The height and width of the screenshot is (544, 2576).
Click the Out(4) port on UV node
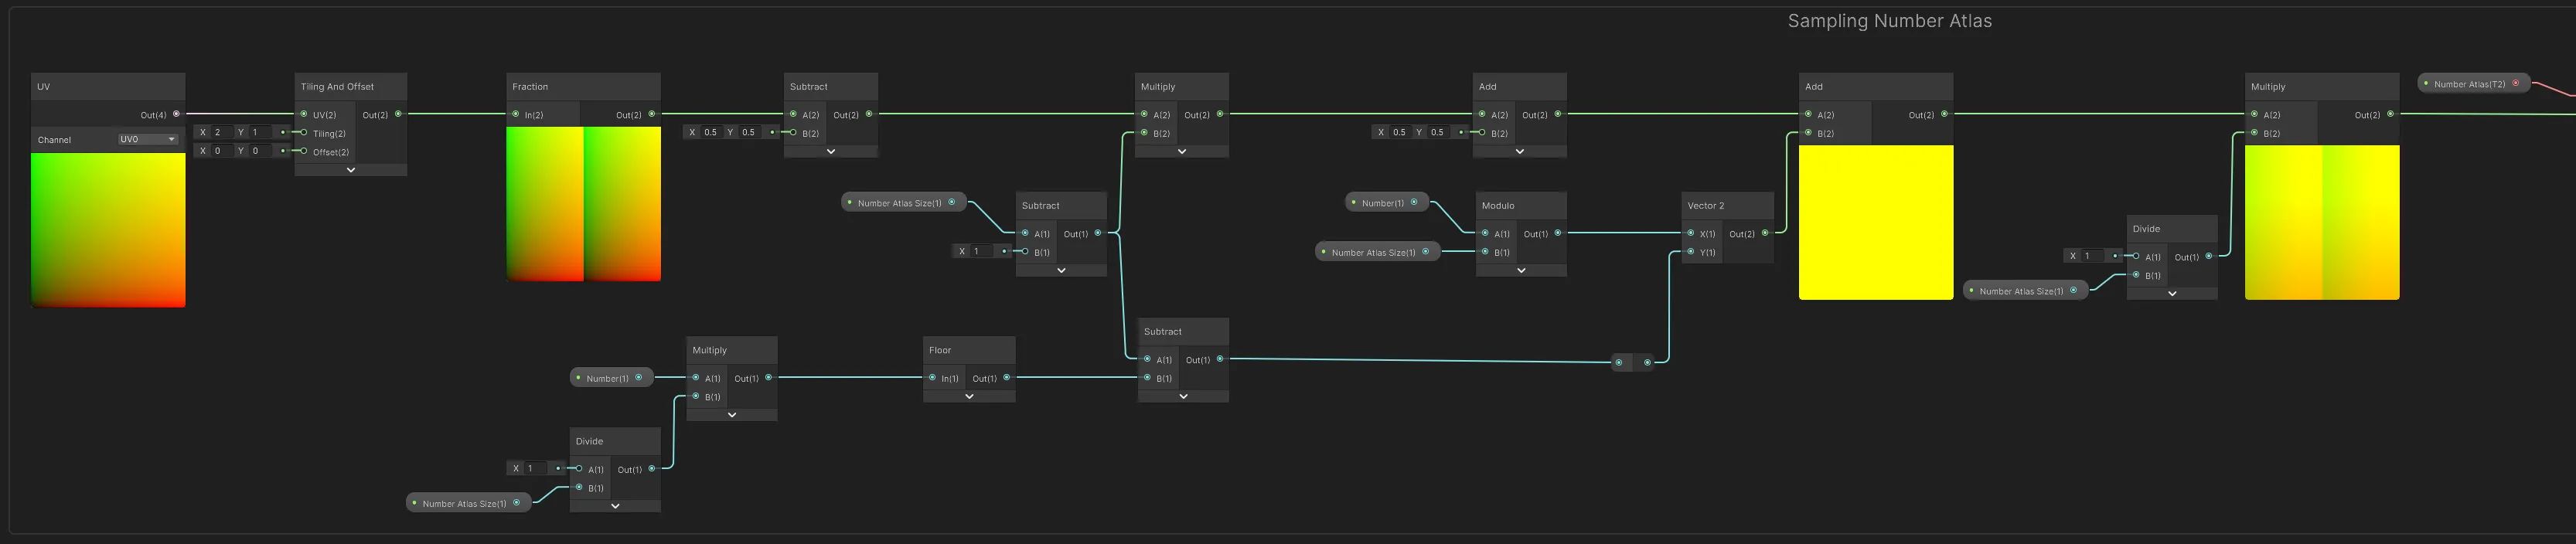coord(176,114)
